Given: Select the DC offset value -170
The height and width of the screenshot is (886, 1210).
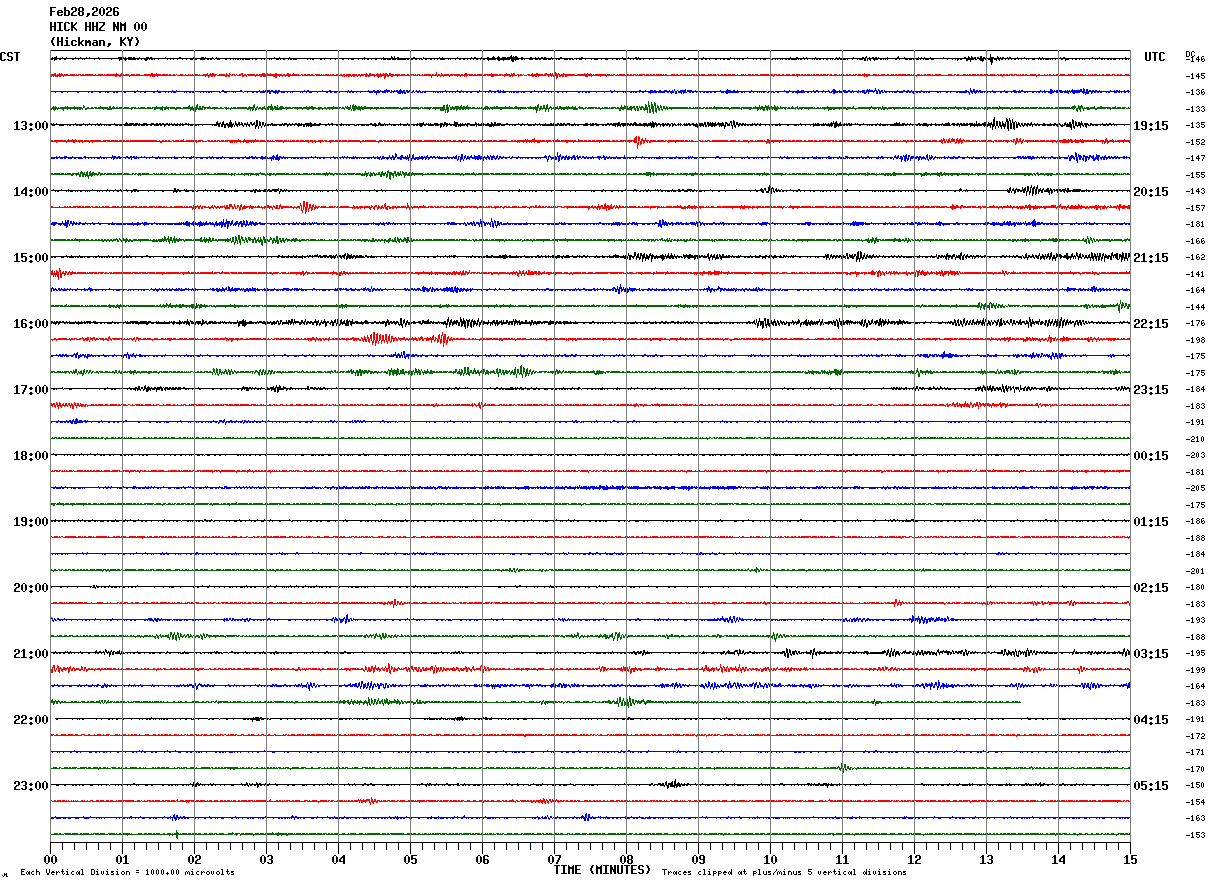Looking at the screenshot, I should 1195,769.
